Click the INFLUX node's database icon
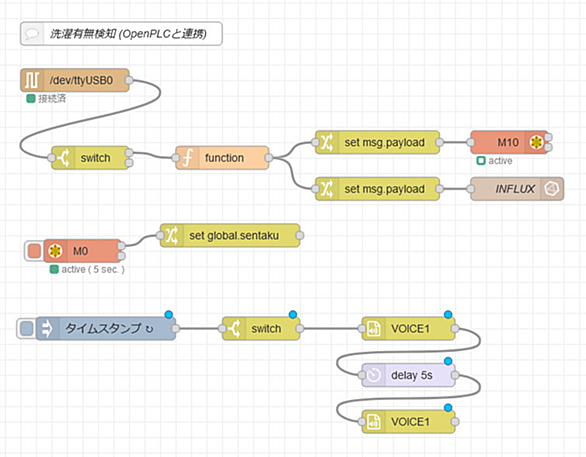This screenshot has height=457, width=586. 552,189
